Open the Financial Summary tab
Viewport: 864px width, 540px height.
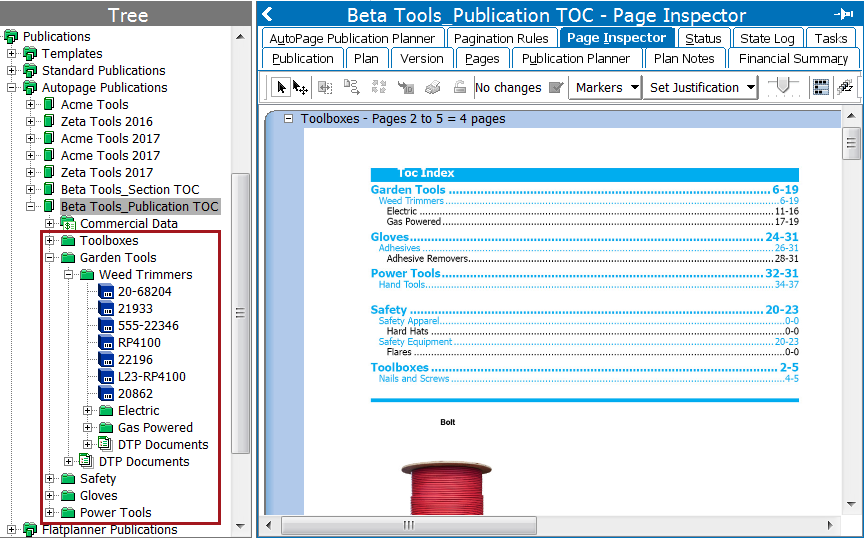coord(792,59)
